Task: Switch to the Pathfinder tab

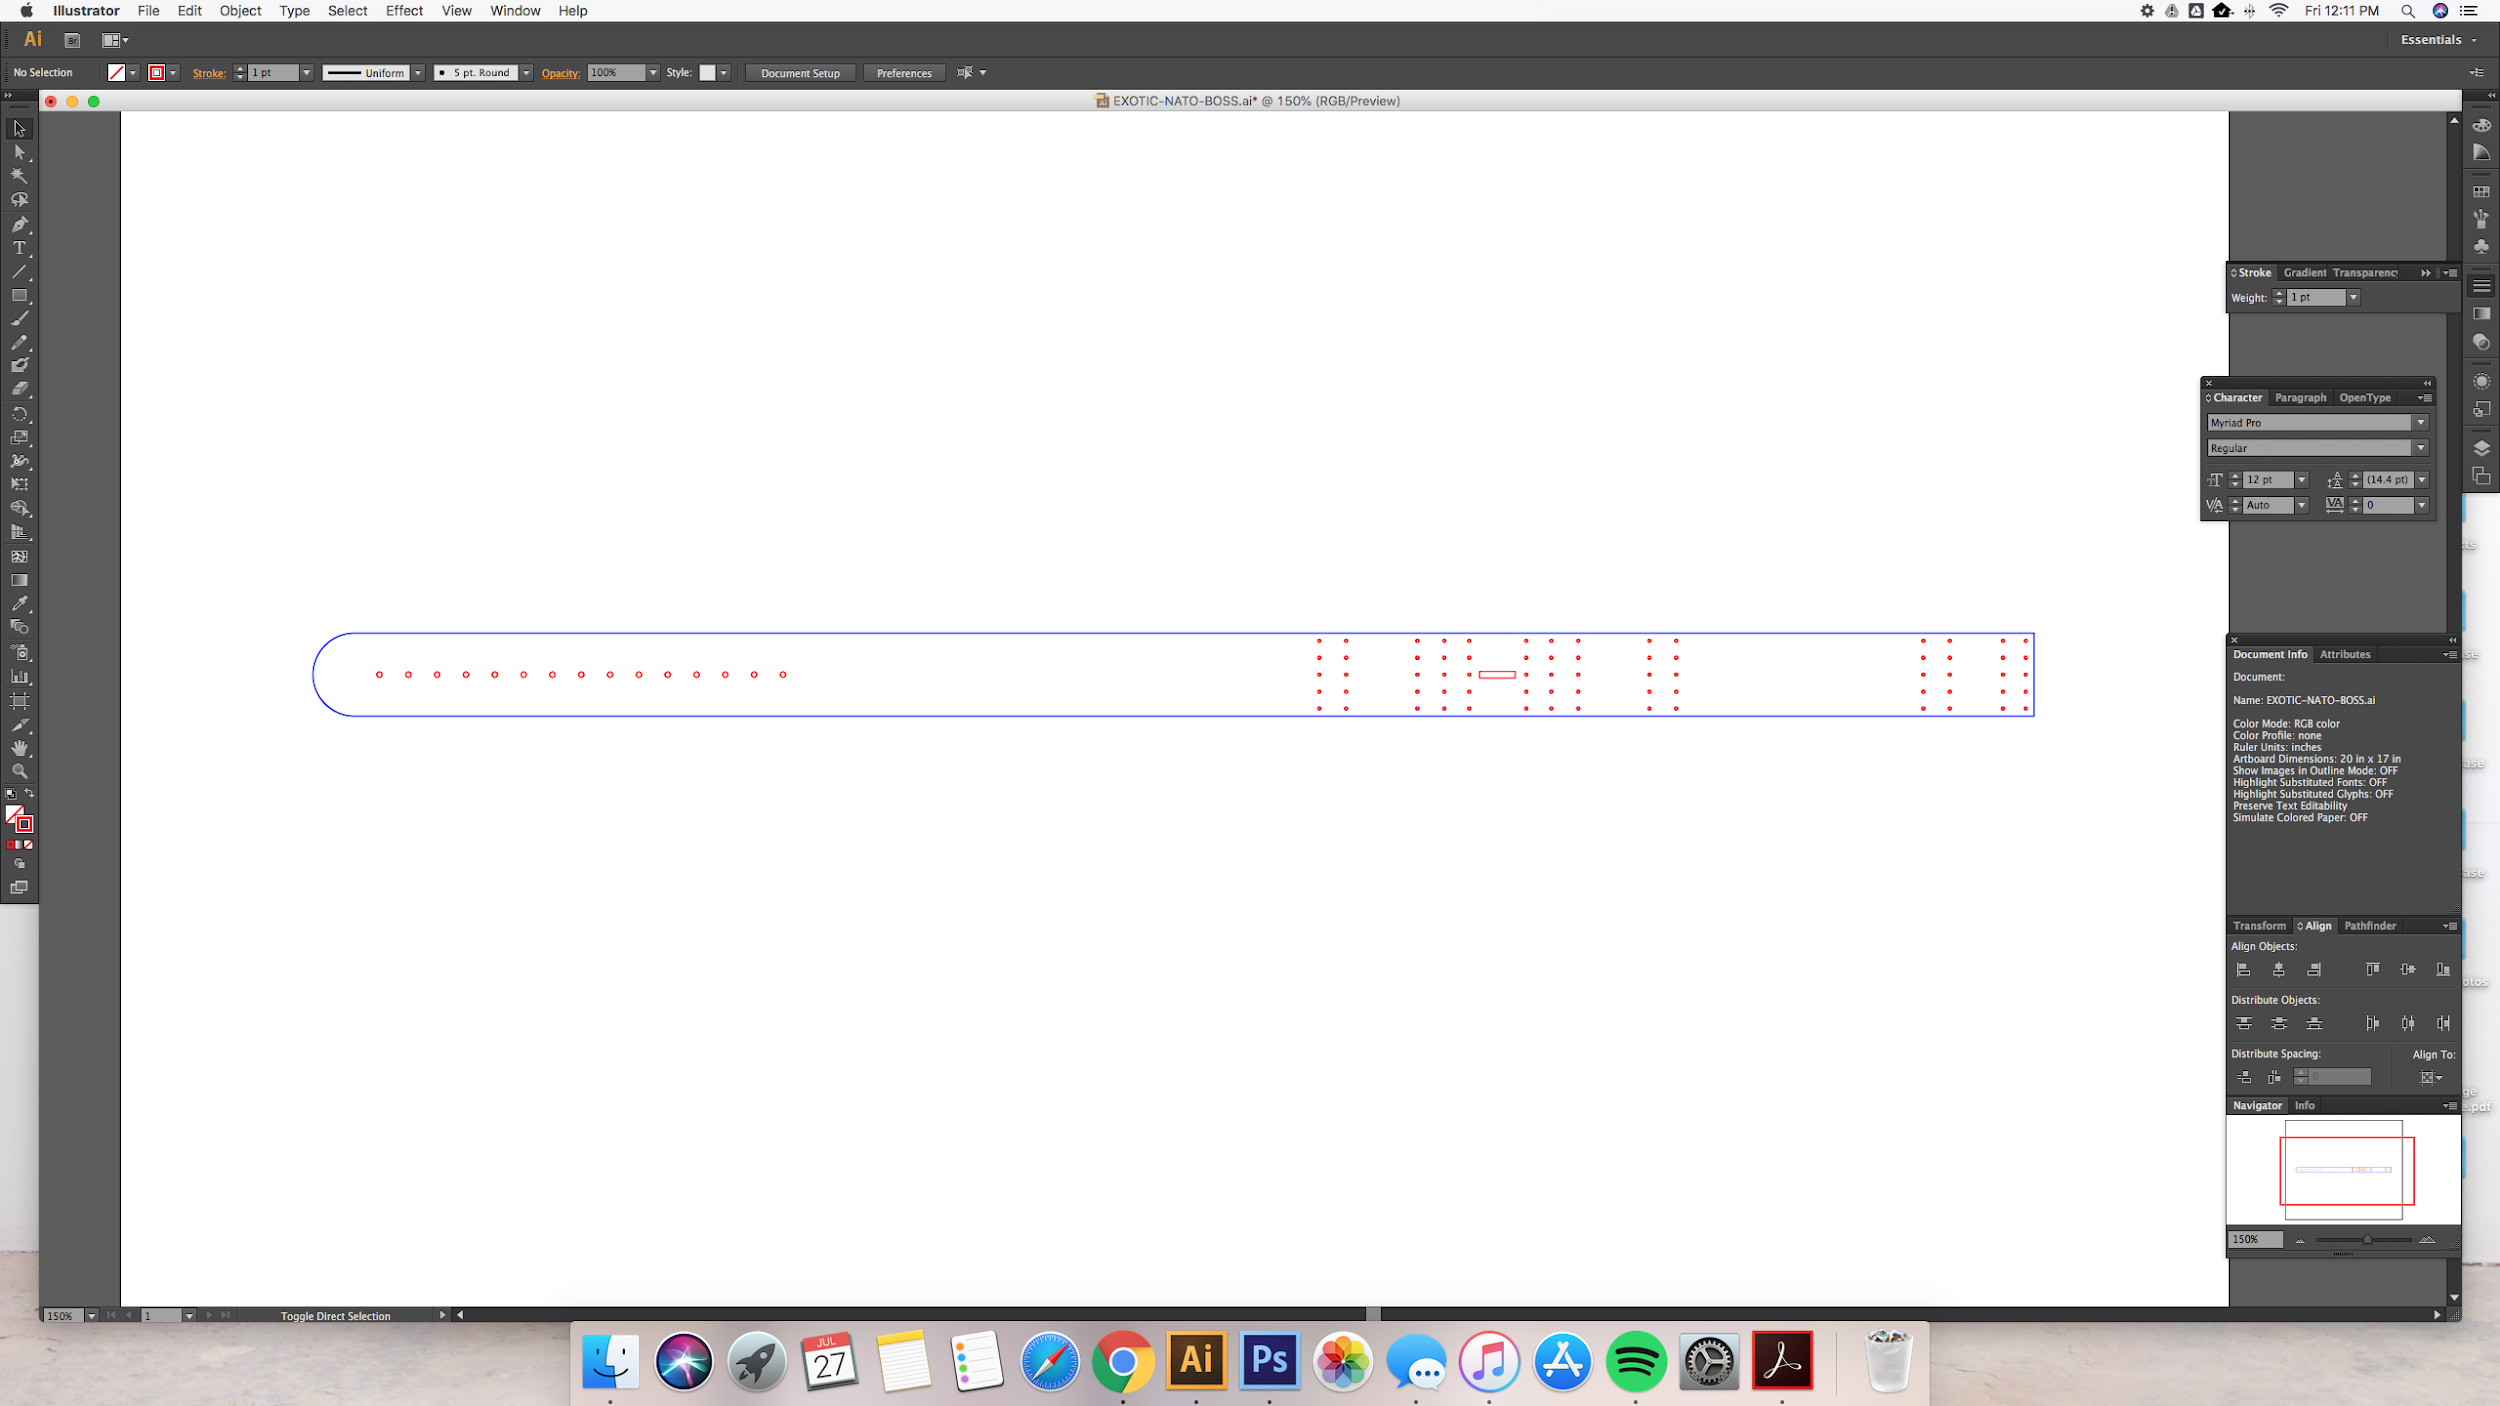Action: tap(2370, 926)
